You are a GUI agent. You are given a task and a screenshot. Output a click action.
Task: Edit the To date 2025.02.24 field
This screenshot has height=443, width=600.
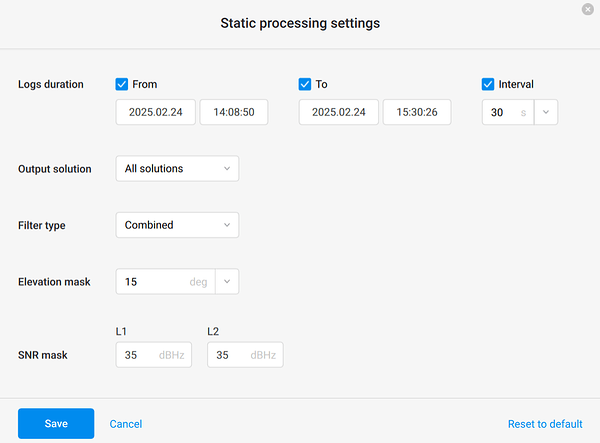click(x=339, y=112)
